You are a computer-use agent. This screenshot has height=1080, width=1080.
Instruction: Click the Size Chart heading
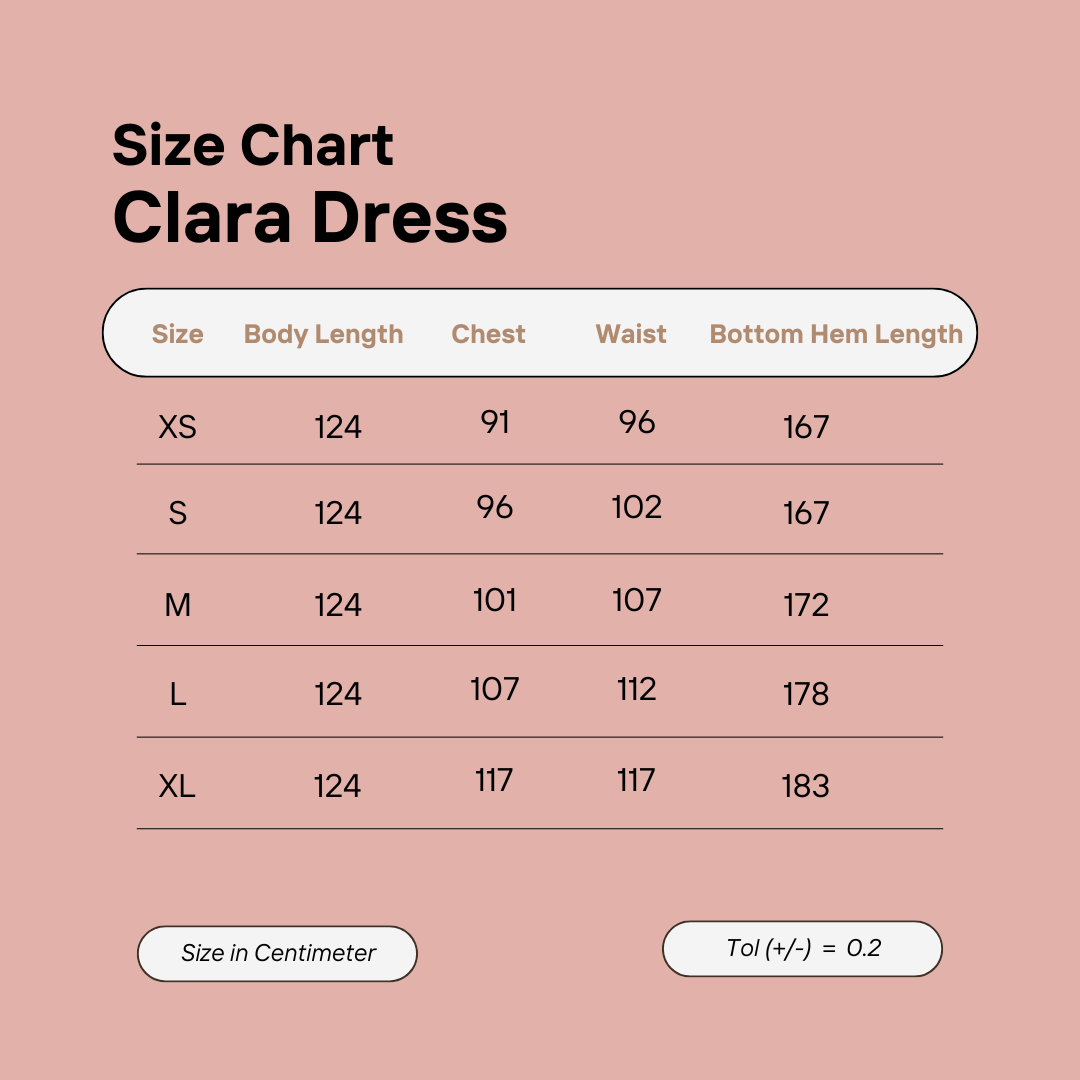coord(253,146)
